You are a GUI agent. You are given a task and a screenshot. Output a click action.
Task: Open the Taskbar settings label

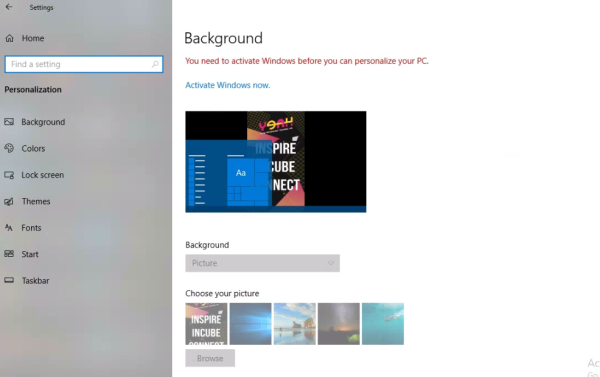click(36, 281)
